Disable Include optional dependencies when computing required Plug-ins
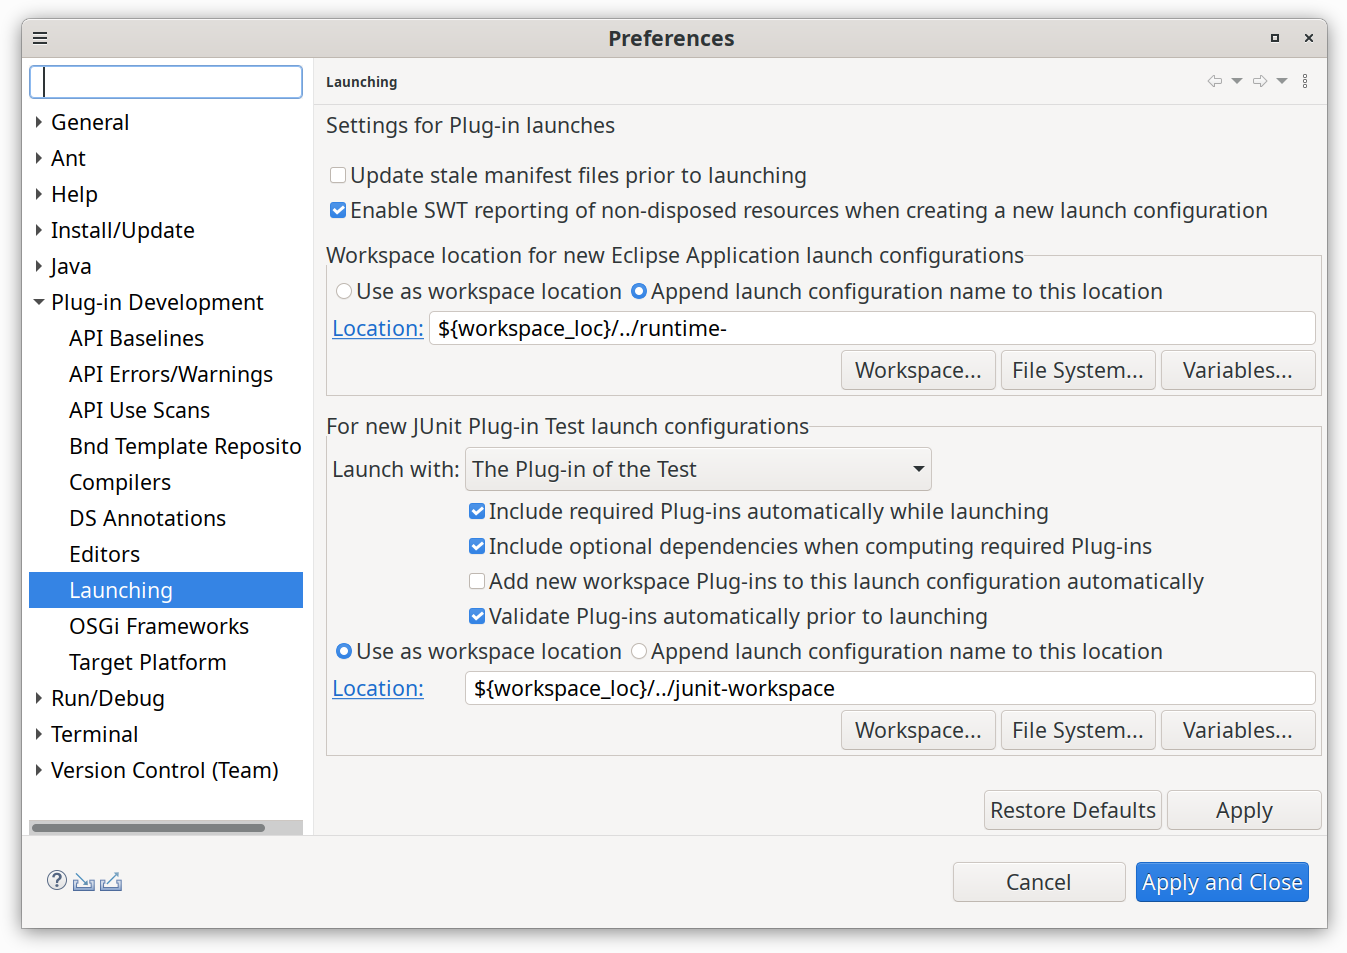1347x953 pixels. pyautogui.click(x=477, y=546)
